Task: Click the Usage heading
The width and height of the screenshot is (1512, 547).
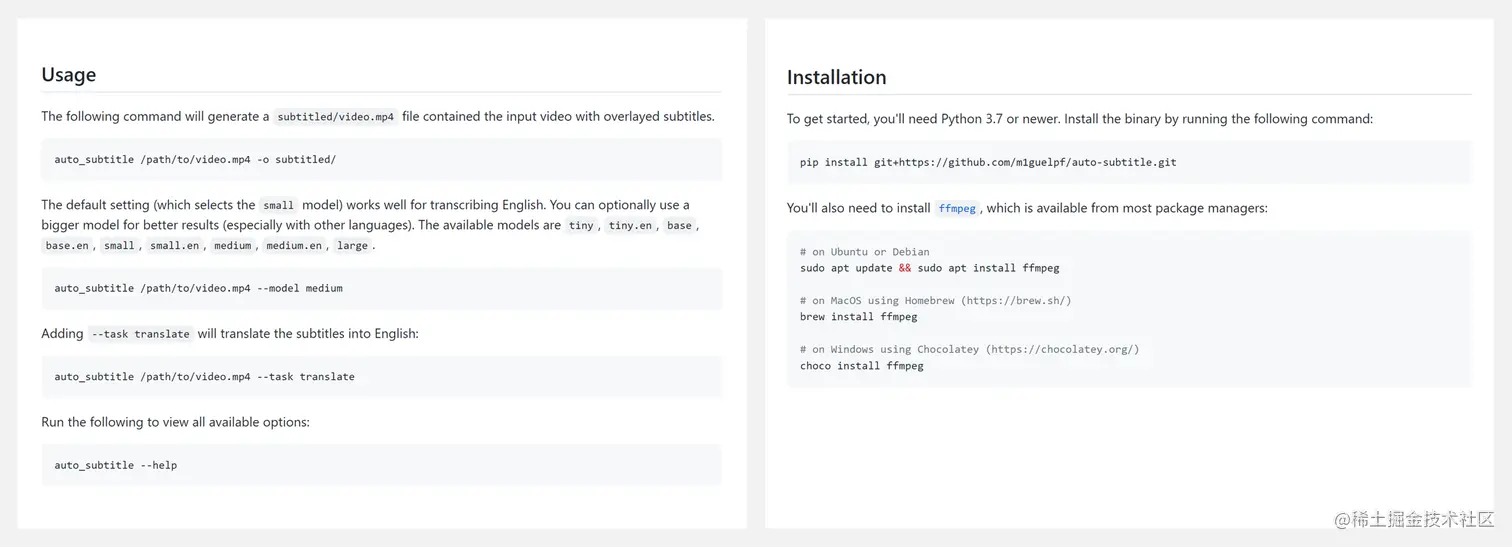Action: pos(68,74)
